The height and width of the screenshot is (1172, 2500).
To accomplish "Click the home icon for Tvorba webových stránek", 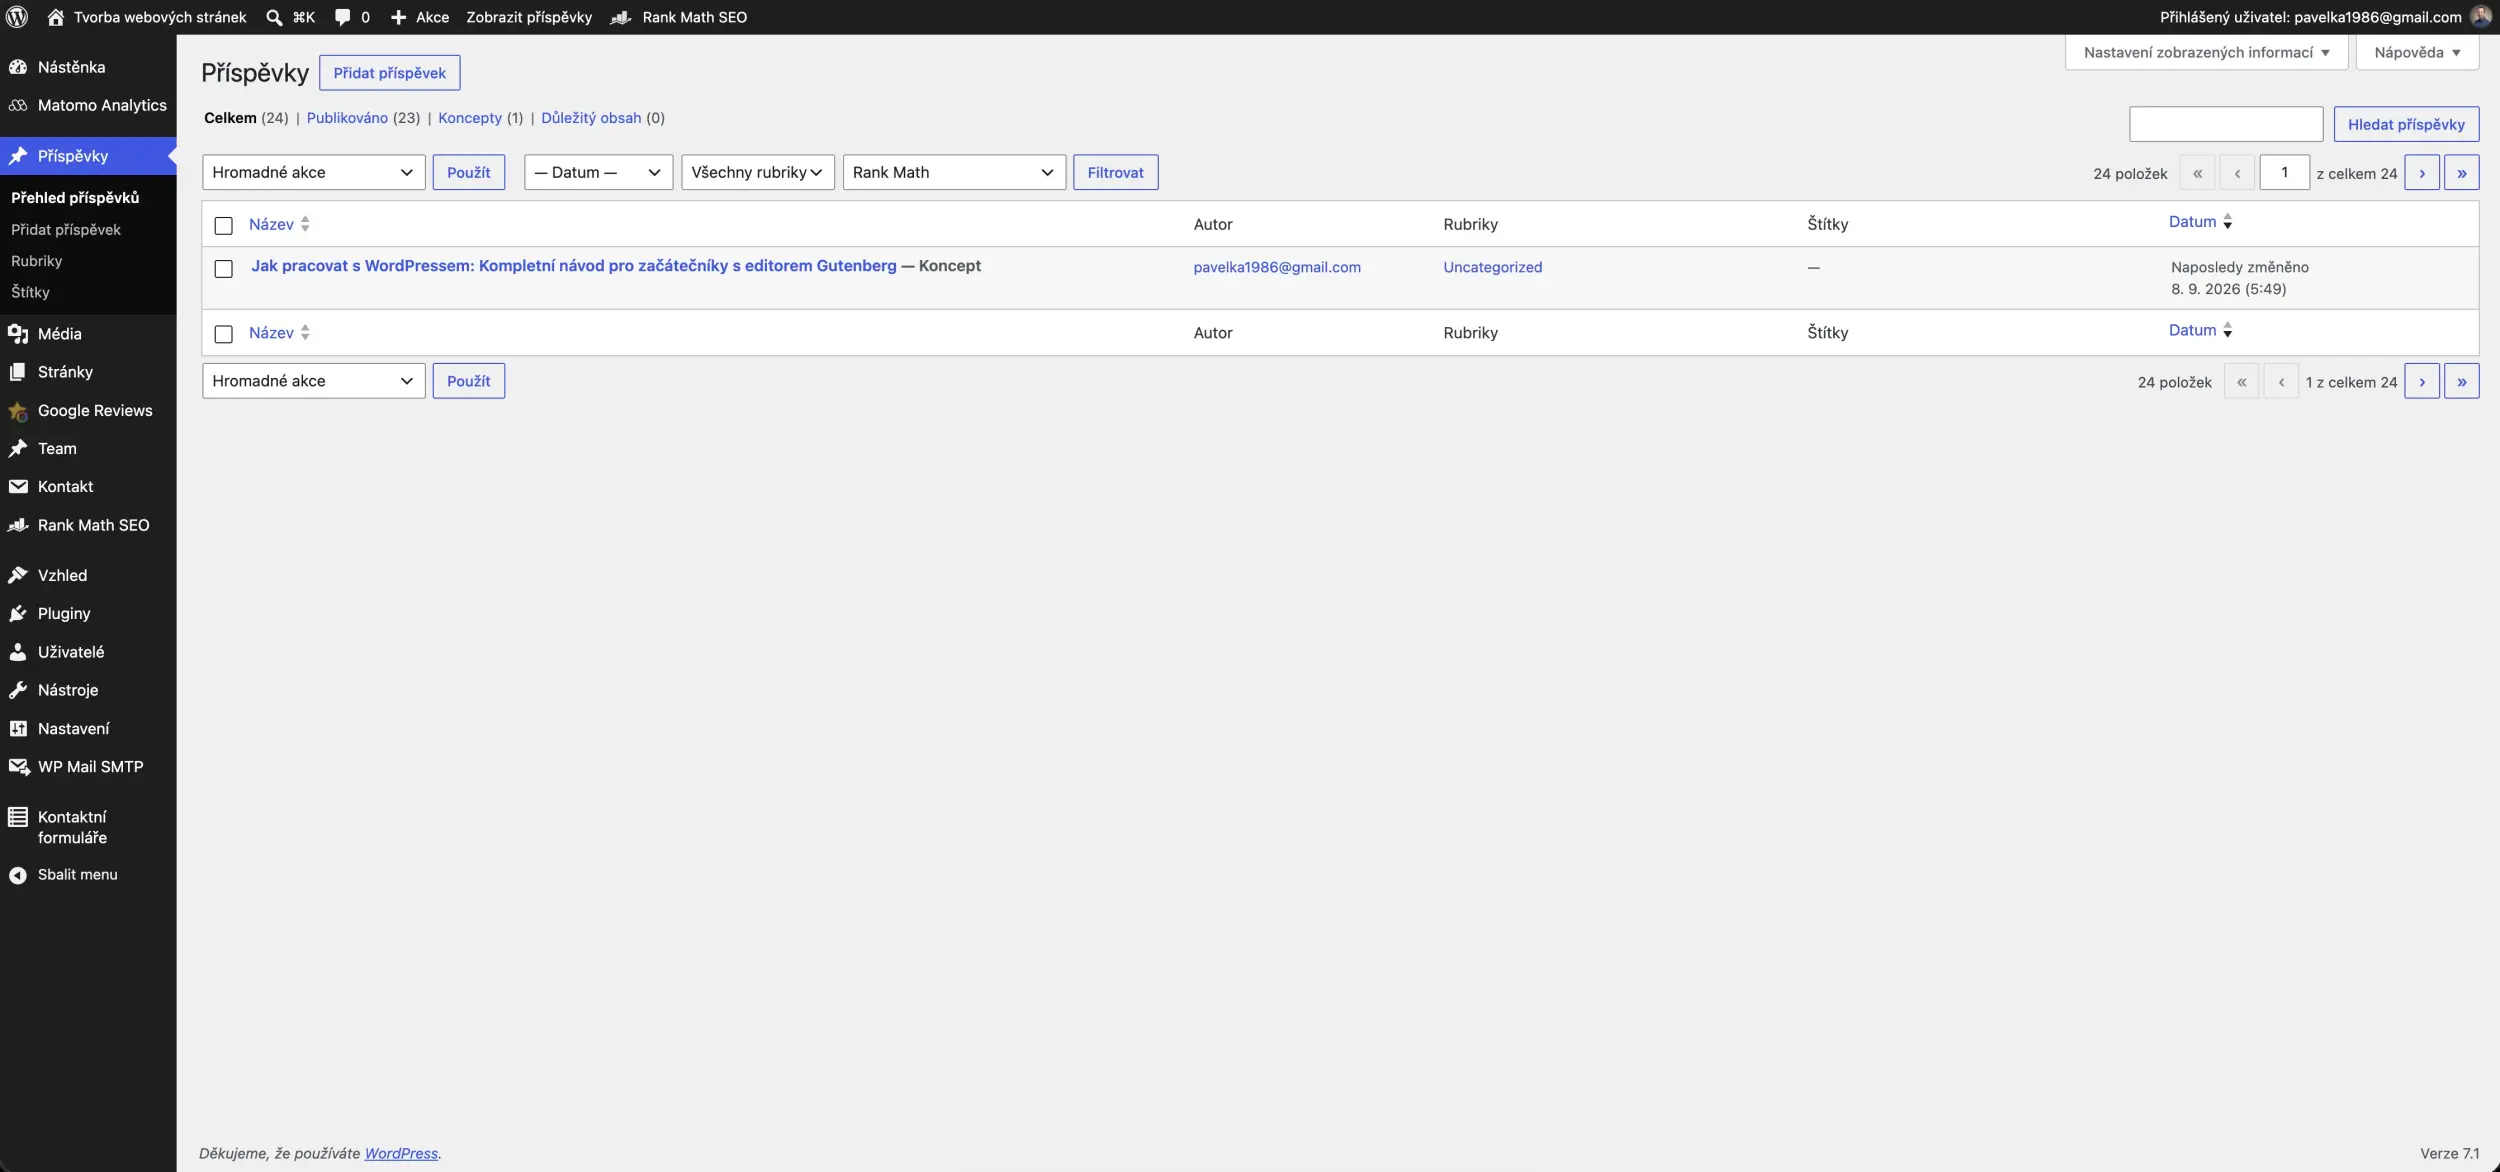I will coord(56,17).
